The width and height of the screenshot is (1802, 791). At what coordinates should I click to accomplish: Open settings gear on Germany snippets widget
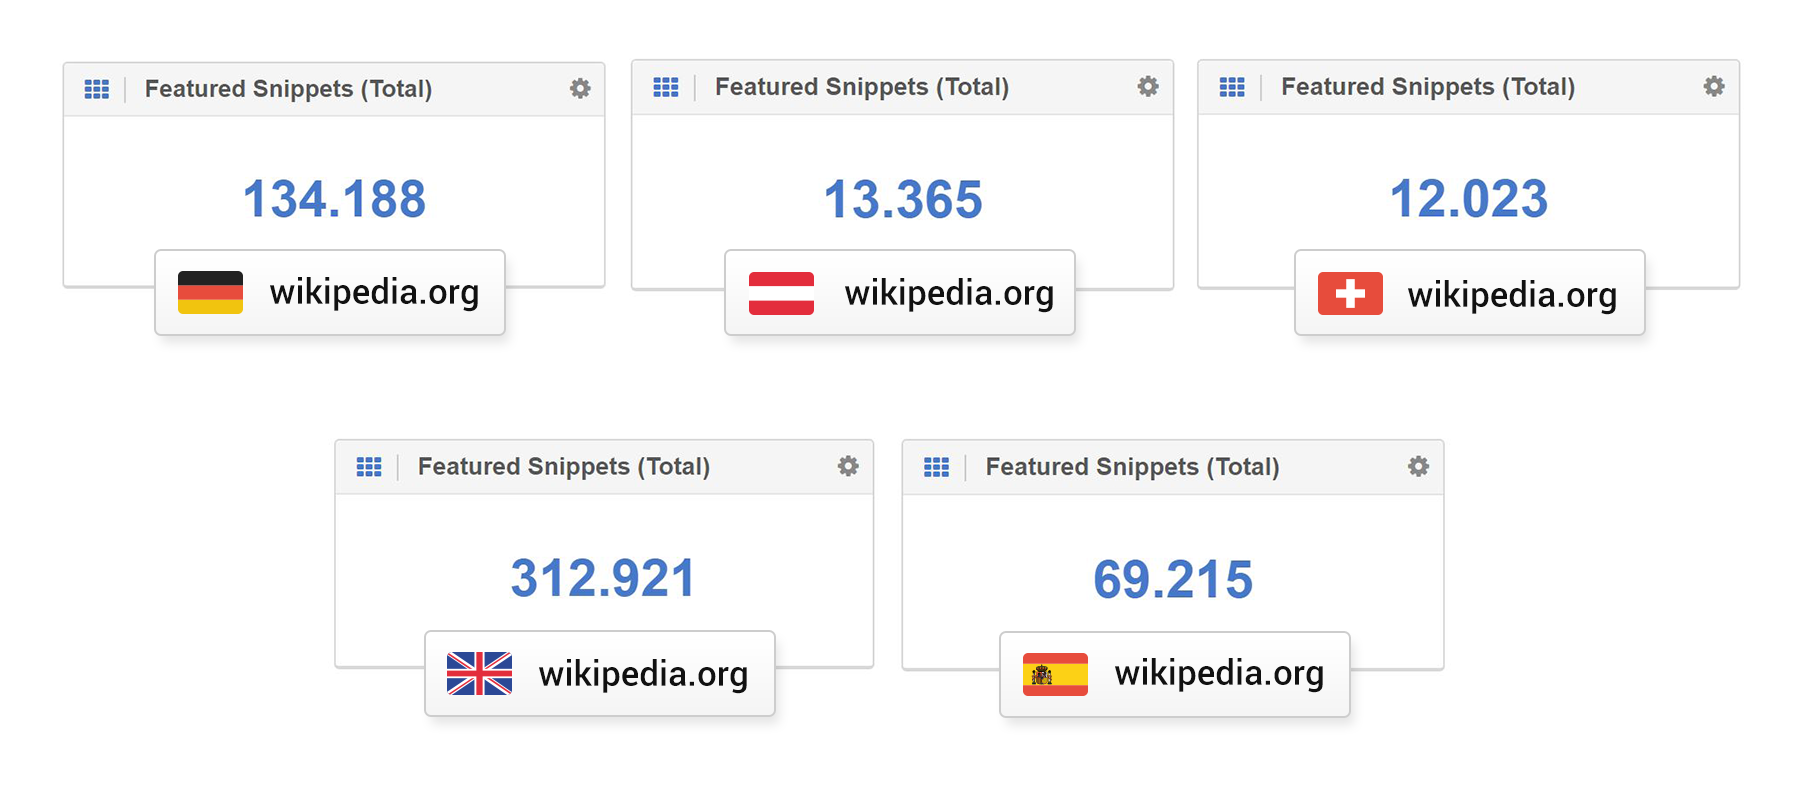click(580, 89)
